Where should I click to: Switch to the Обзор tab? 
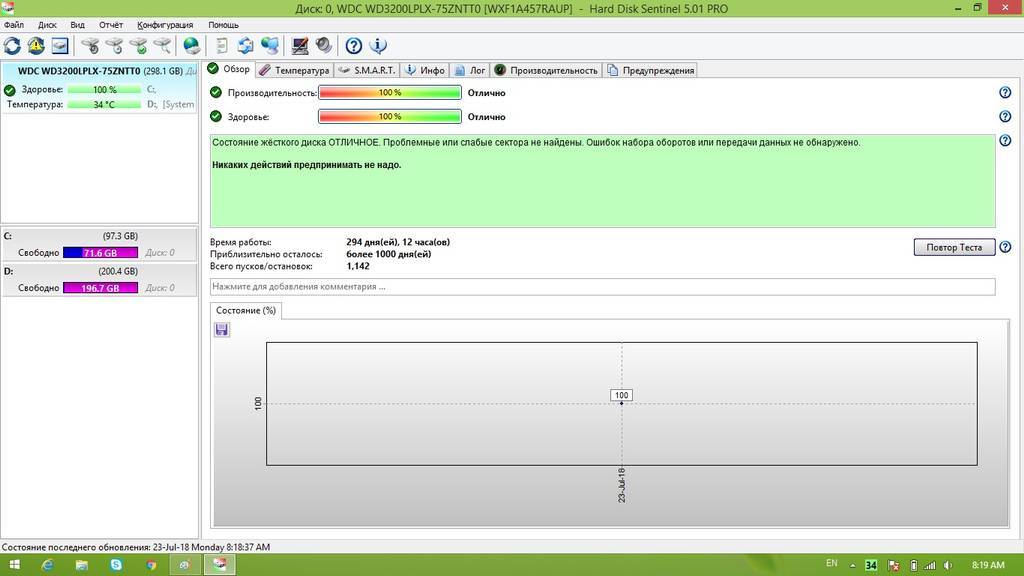pos(229,69)
